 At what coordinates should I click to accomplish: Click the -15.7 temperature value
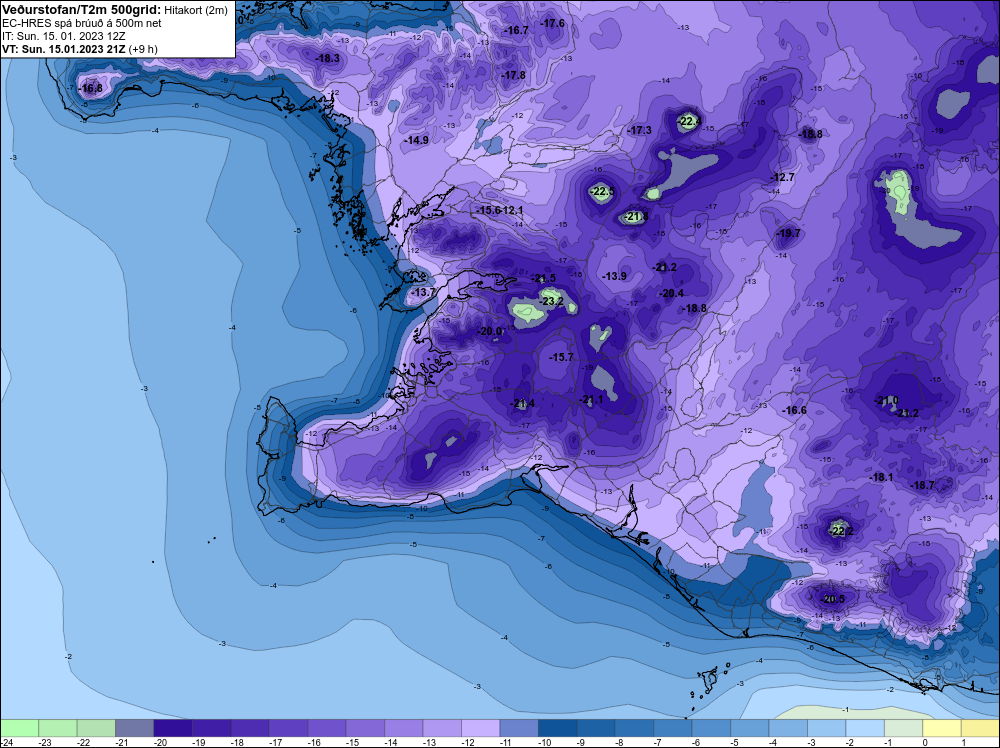coord(562,358)
